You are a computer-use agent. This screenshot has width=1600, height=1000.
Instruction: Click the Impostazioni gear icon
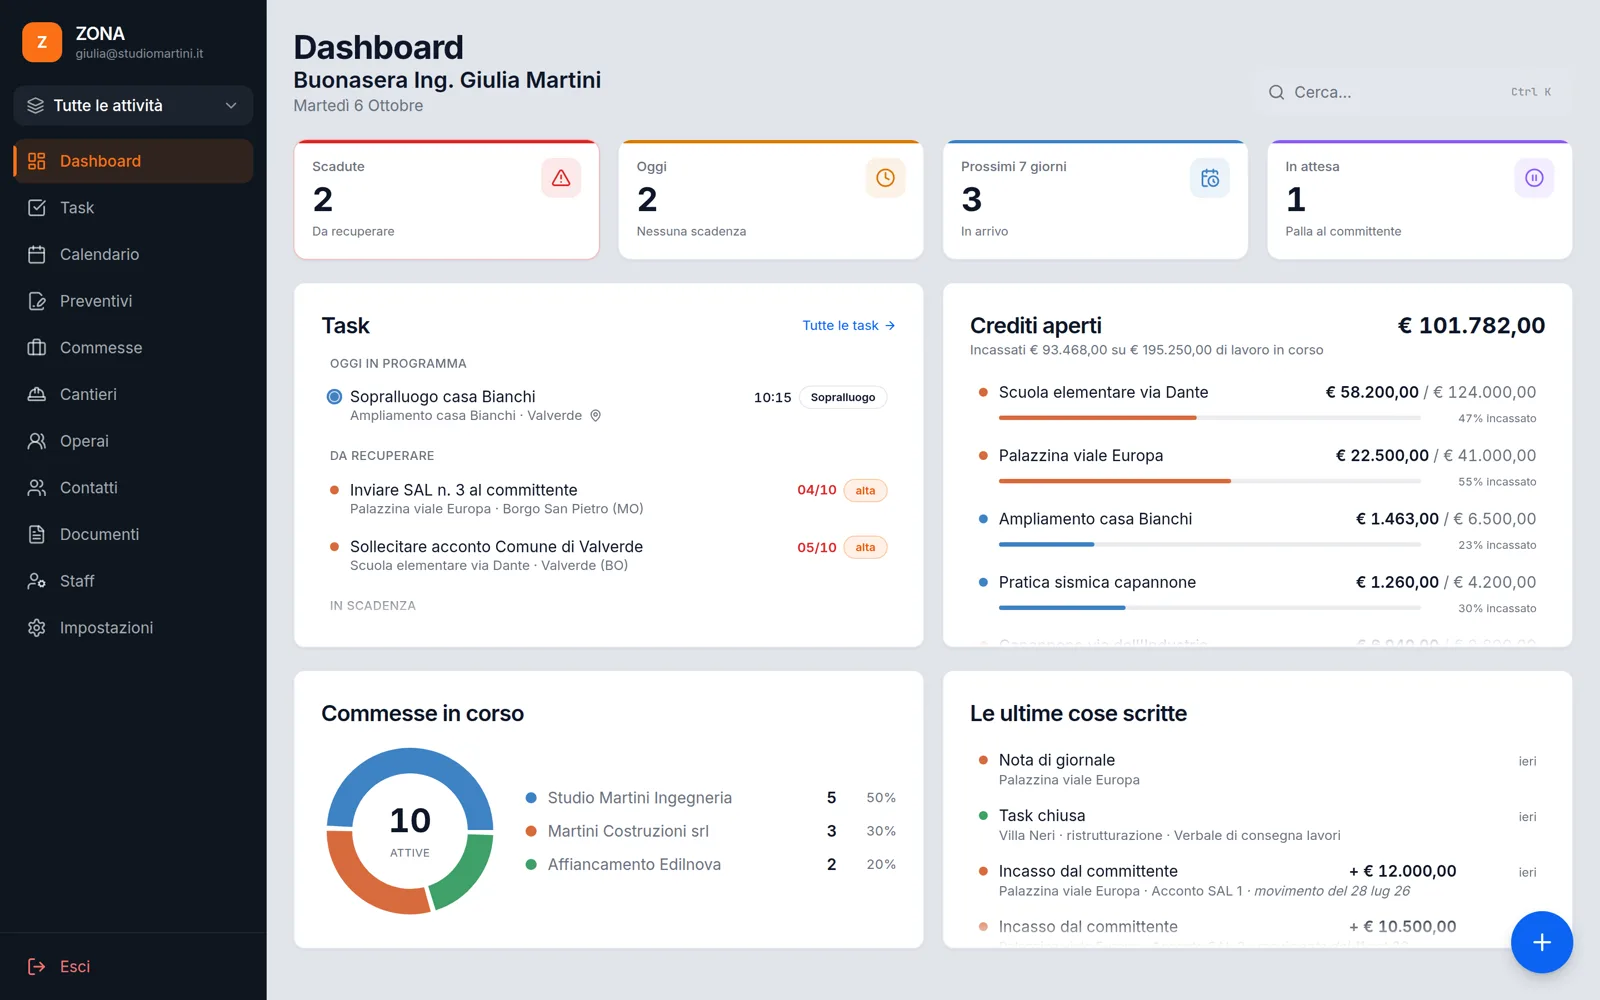(x=37, y=628)
